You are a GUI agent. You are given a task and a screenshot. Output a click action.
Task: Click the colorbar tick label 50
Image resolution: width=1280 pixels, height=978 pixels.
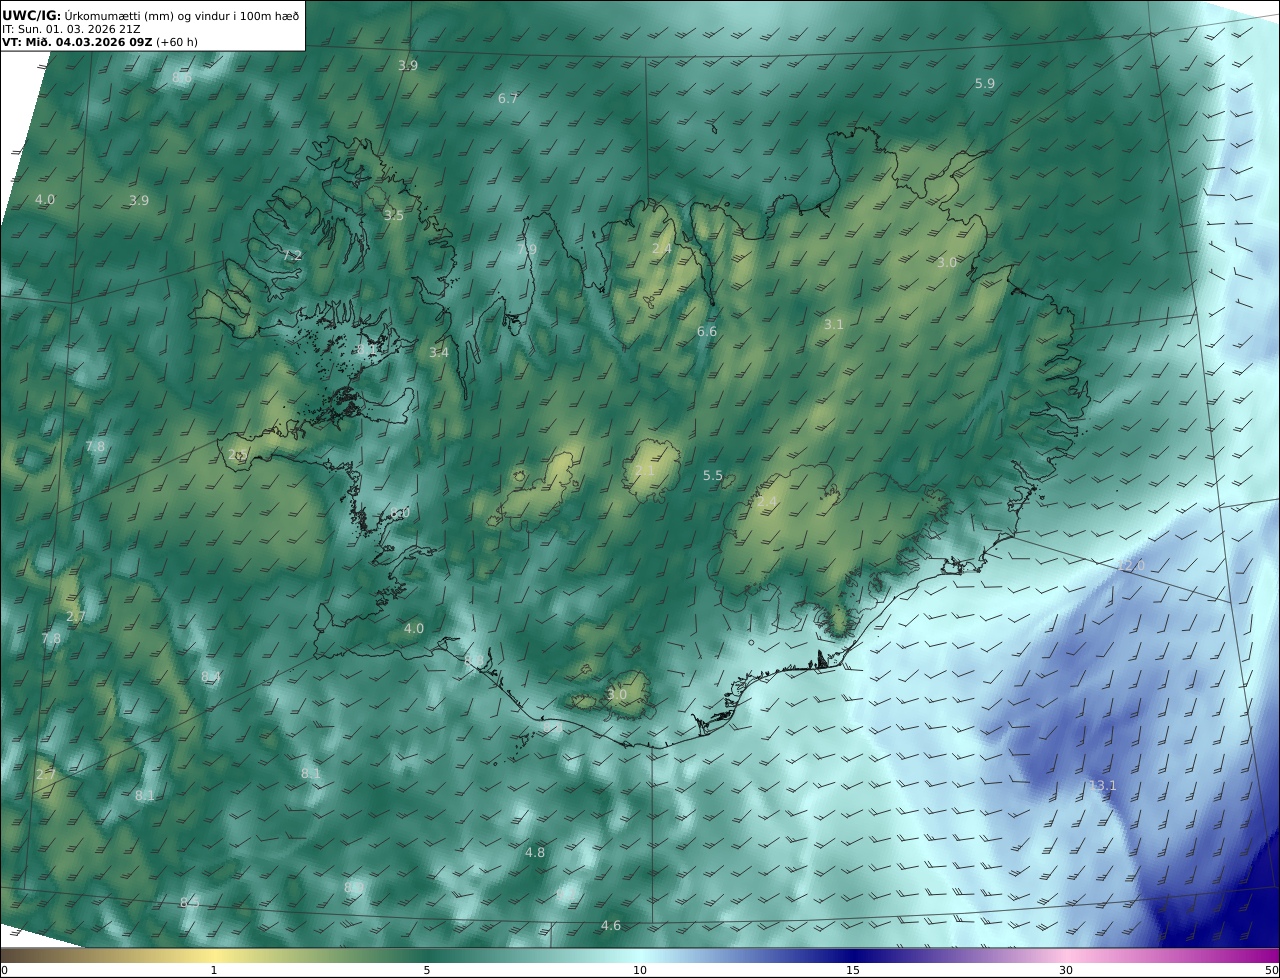[x=1271, y=970]
